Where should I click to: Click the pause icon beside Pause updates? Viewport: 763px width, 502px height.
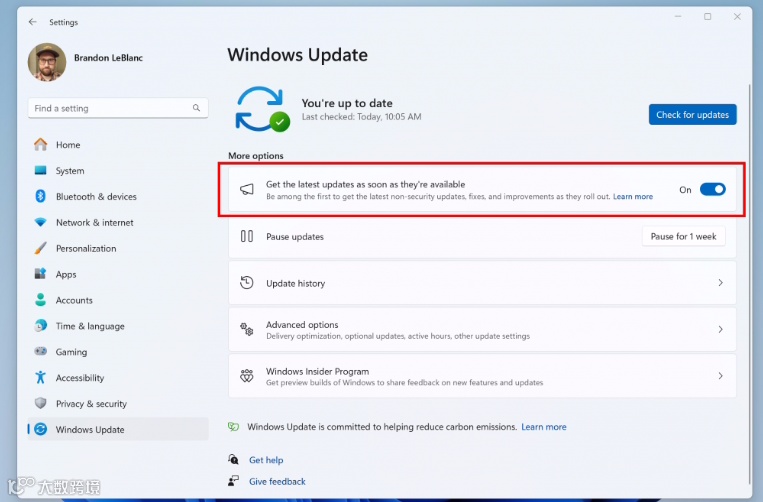coord(247,236)
